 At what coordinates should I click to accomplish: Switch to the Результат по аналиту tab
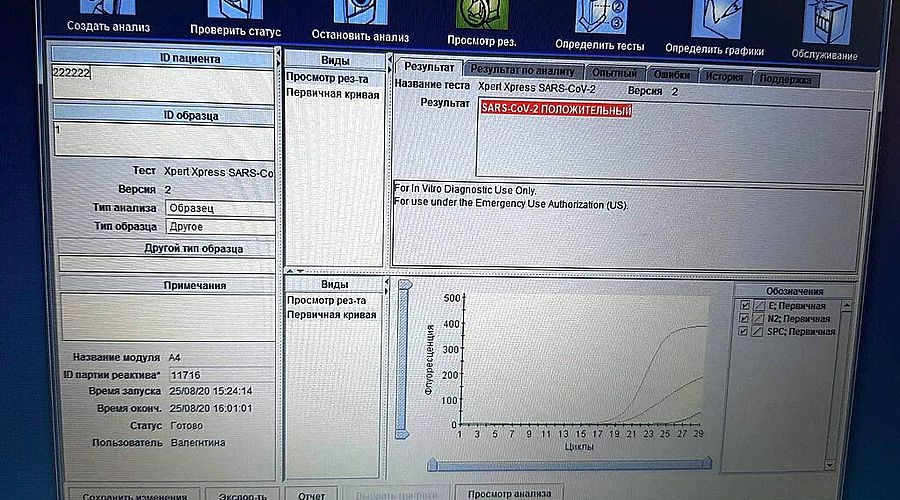(522, 71)
